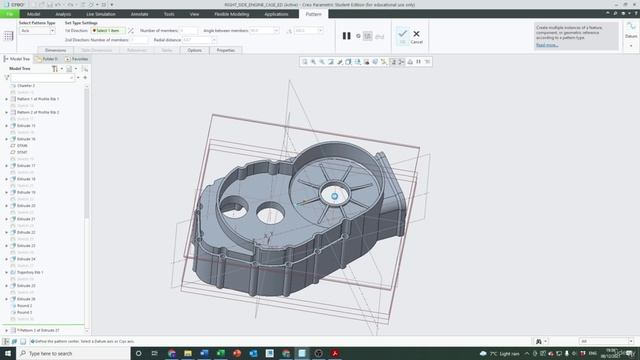Toggle the spin center icon in graphics toolbar

(x=402, y=62)
